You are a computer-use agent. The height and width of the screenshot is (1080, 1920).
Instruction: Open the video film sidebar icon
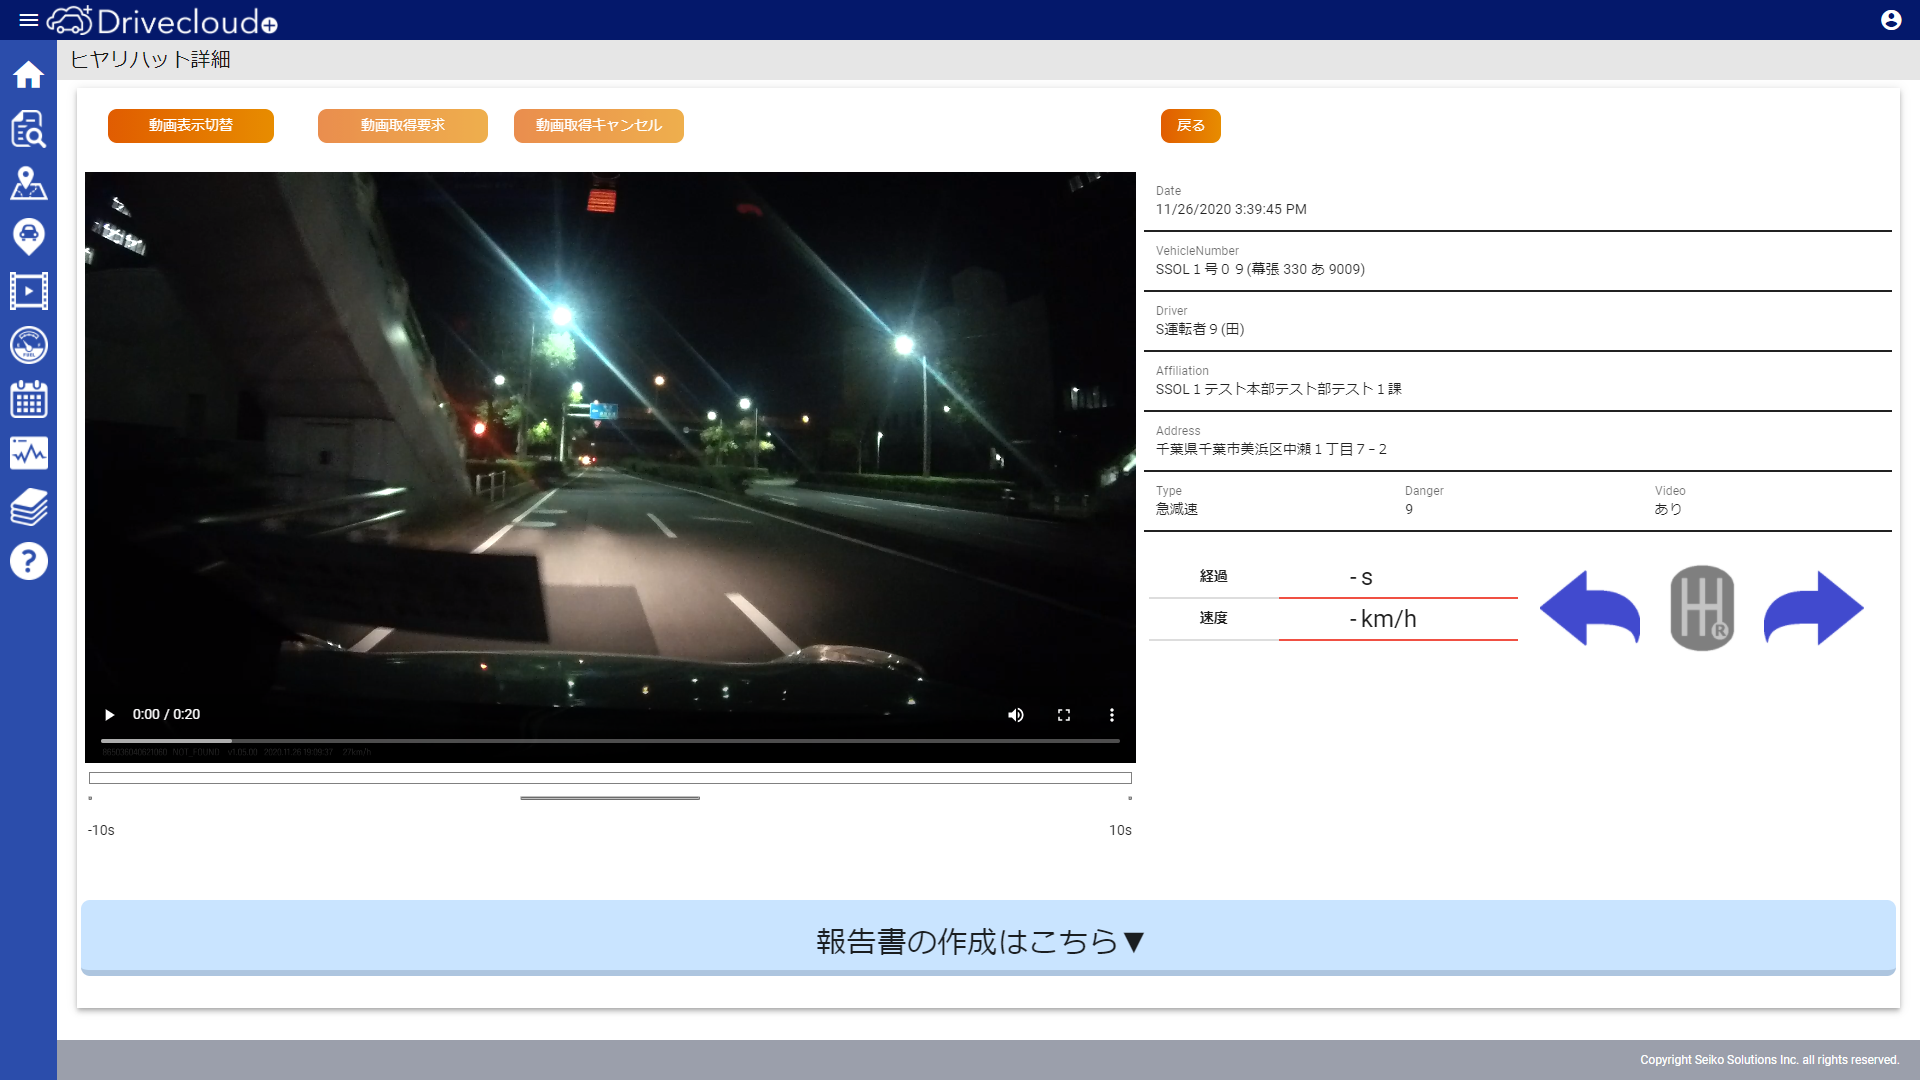coord(28,291)
